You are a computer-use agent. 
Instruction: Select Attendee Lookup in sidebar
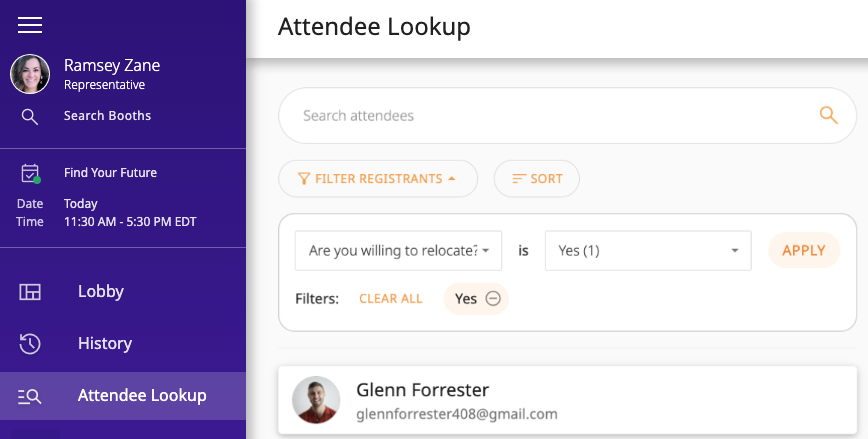pos(142,396)
